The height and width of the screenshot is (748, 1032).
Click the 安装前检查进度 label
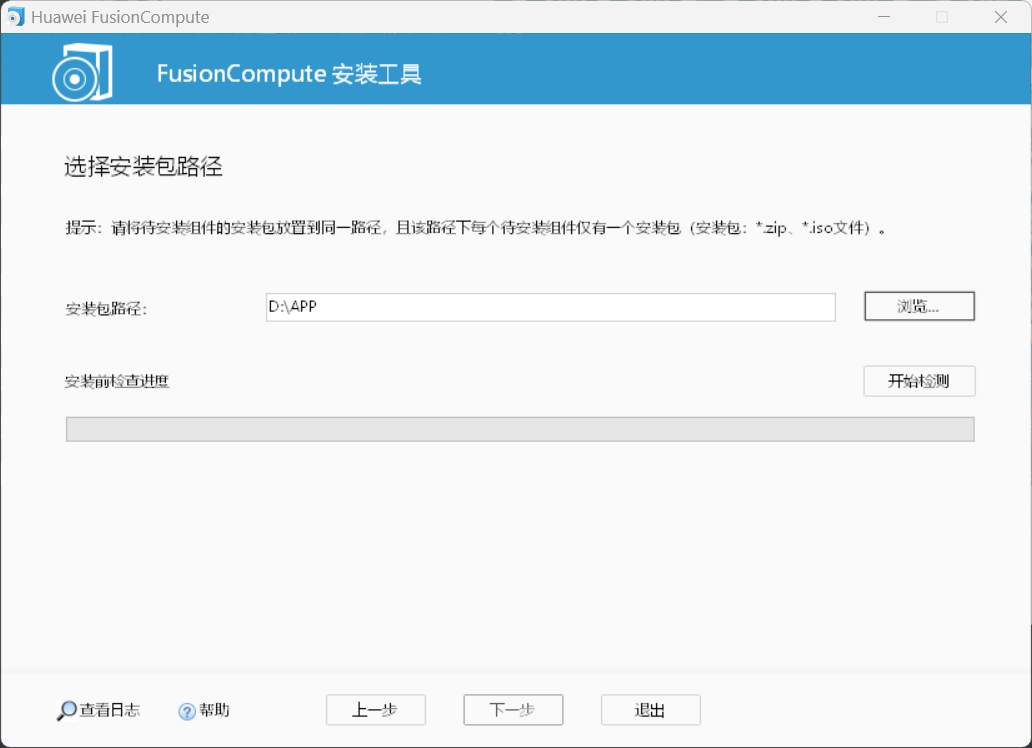(x=117, y=381)
